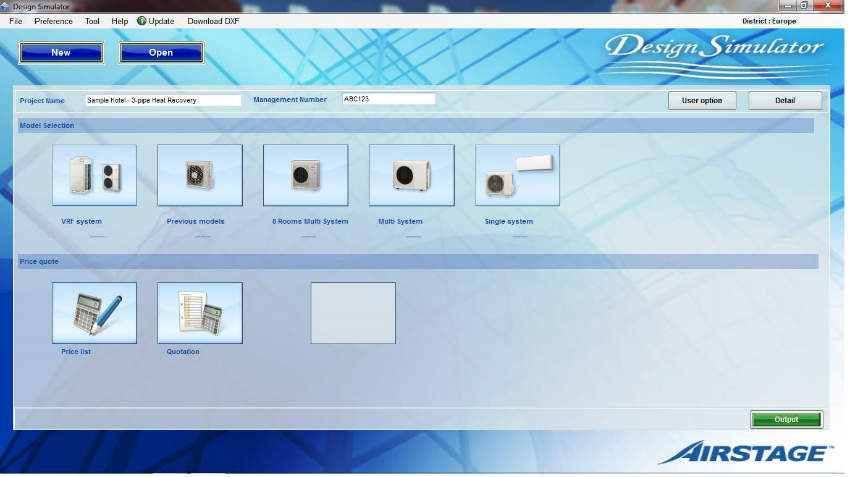Click the Detail button

click(785, 101)
